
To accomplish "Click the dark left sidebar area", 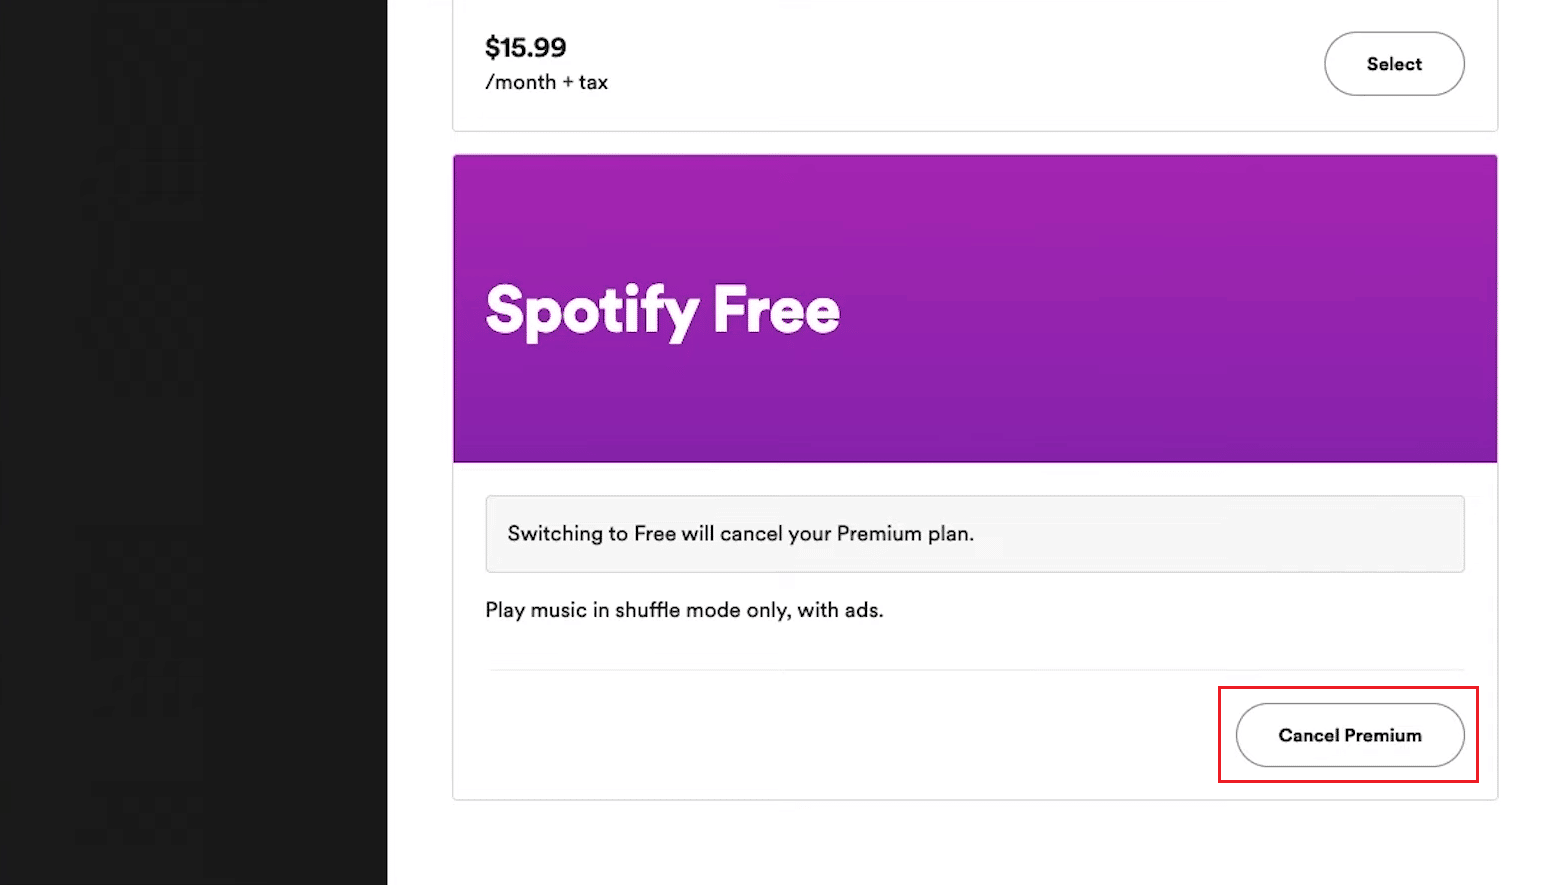I will click(x=193, y=442).
